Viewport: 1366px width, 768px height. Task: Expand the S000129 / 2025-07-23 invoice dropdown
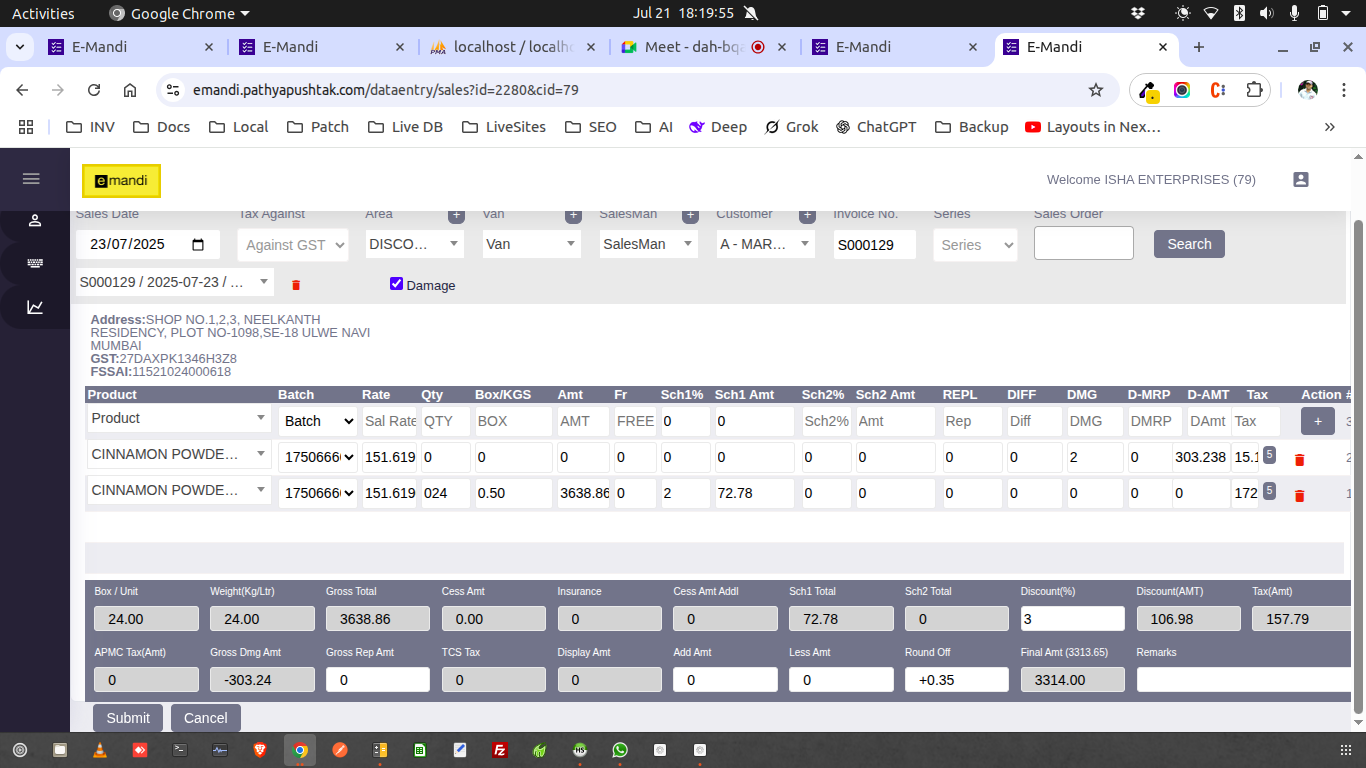coord(175,282)
